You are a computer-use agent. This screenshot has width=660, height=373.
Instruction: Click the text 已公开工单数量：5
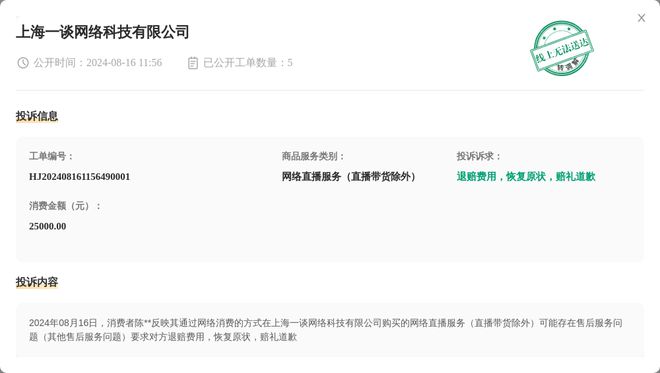(248, 63)
